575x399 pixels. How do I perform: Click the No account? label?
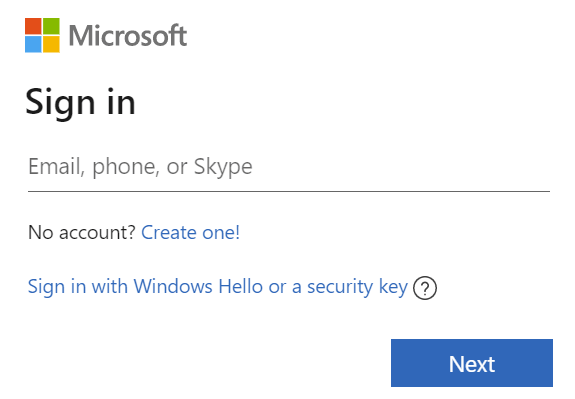[82, 233]
